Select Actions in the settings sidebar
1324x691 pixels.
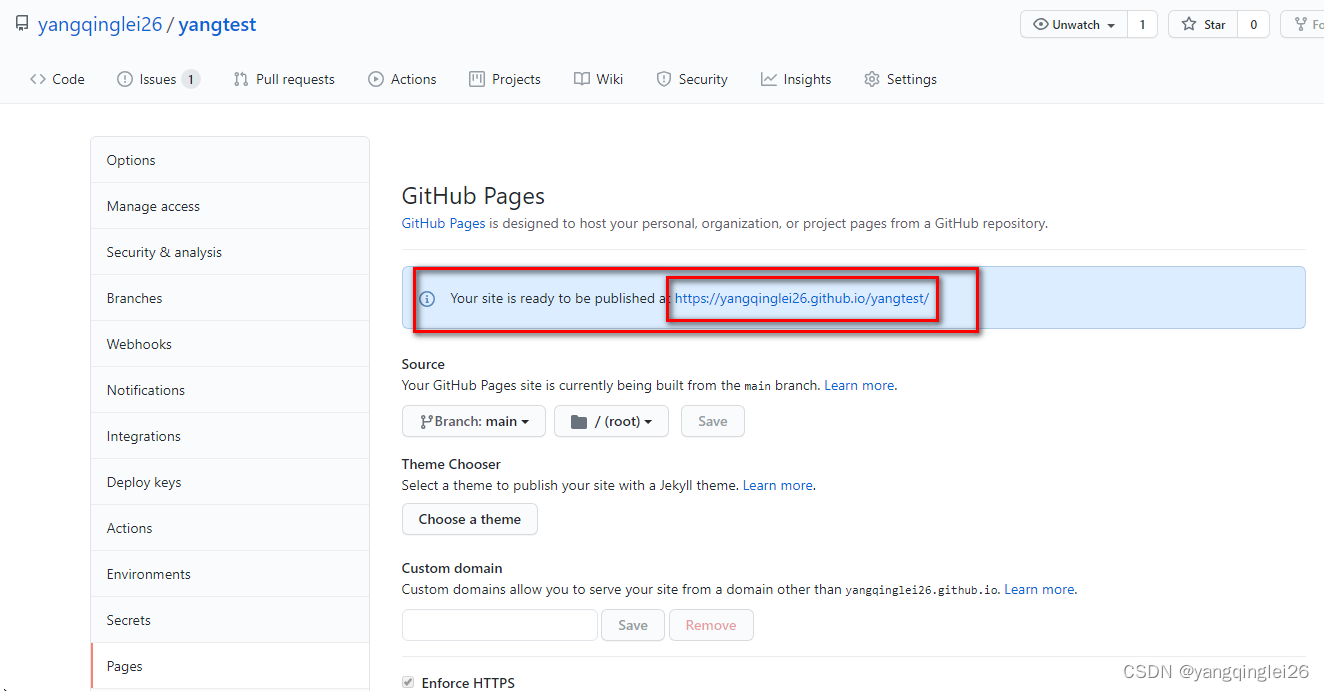[230, 528]
